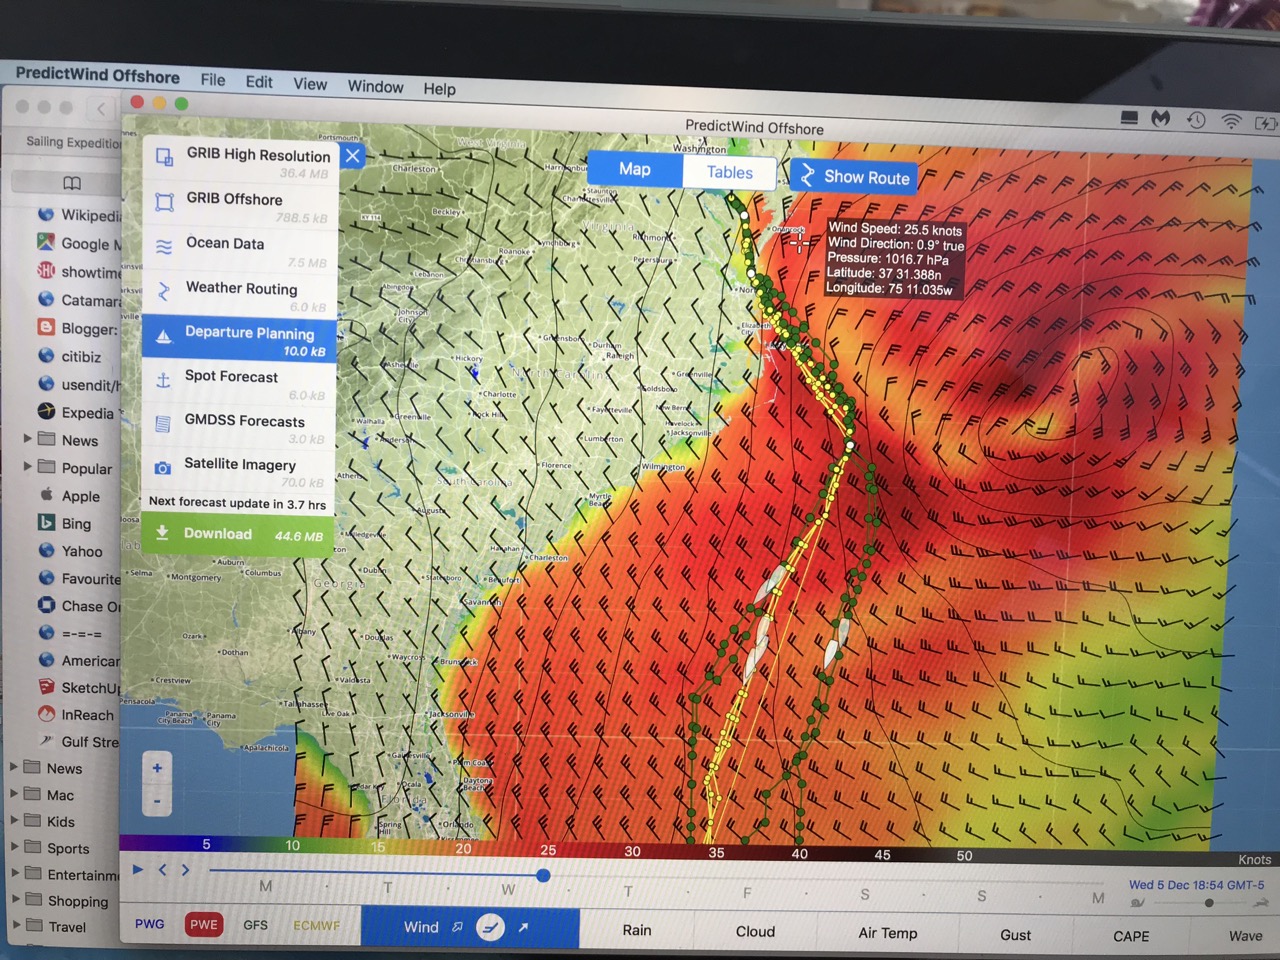Click the GRIB Offshore icon
Image resolution: width=1280 pixels, height=960 pixels.
coord(164,203)
